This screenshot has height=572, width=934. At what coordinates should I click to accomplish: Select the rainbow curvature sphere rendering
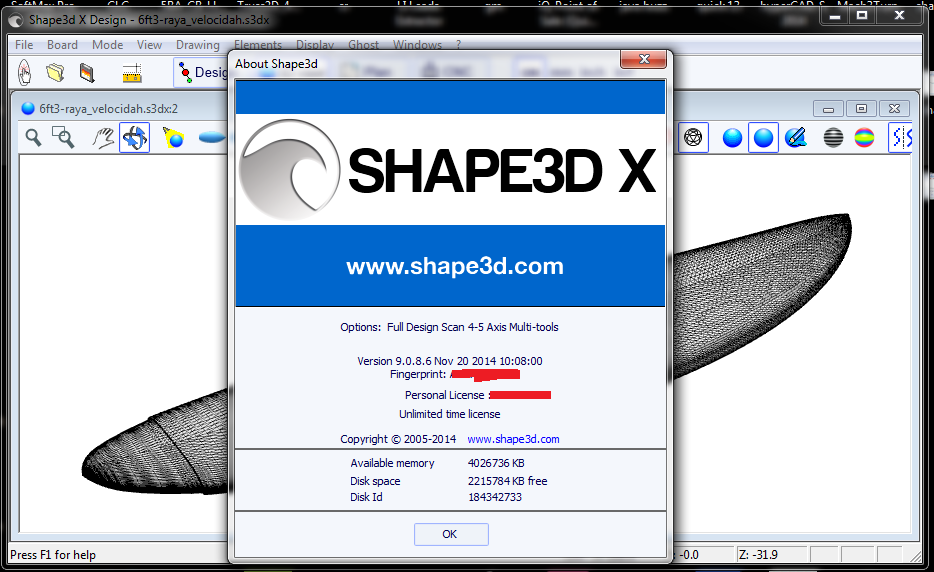tap(864, 138)
